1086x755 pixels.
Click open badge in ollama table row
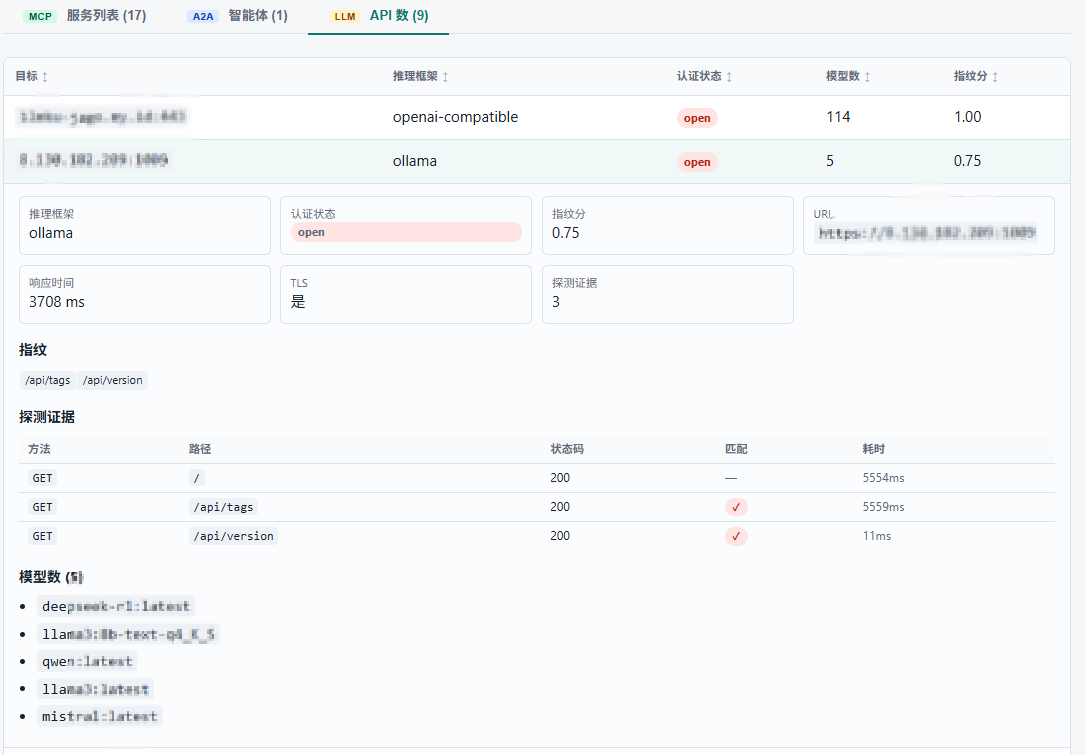(x=697, y=162)
